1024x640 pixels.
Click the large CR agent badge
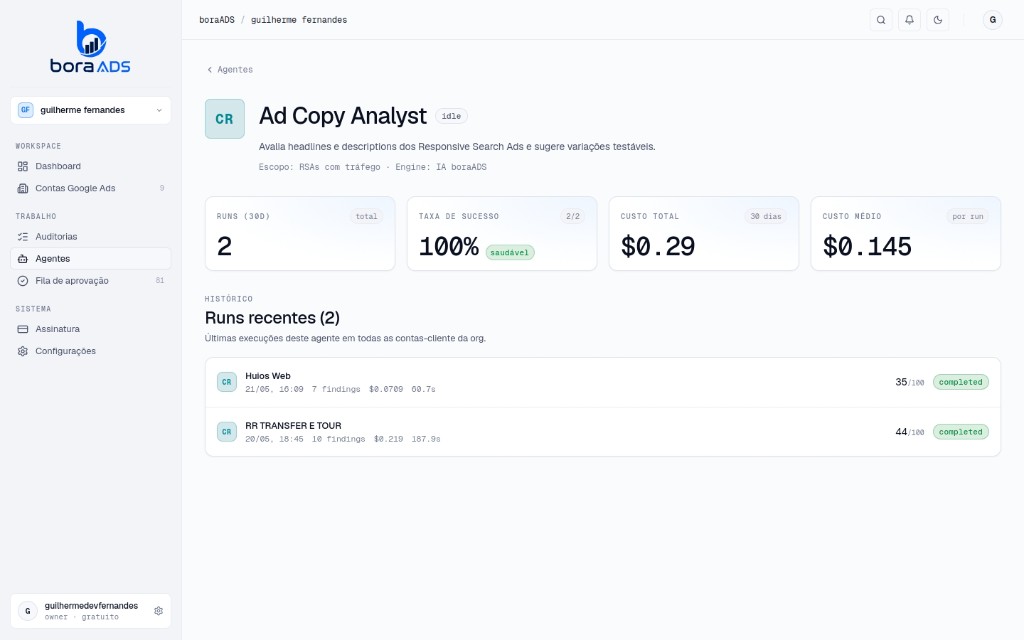(225, 119)
